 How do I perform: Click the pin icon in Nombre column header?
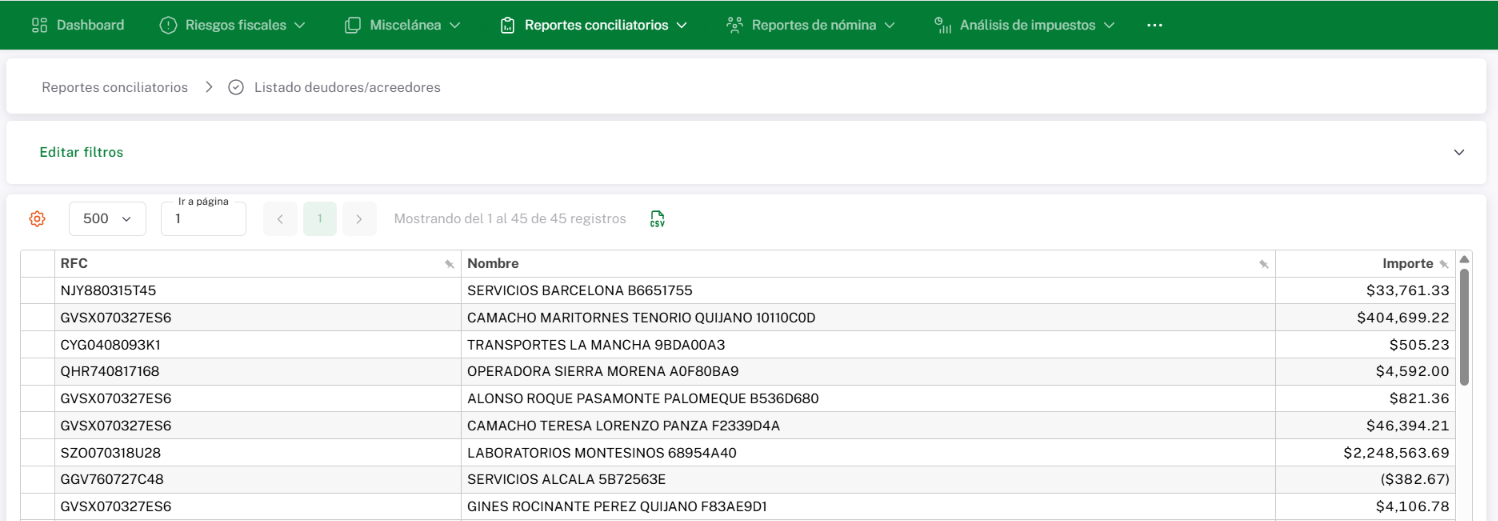tap(1264, 264)
